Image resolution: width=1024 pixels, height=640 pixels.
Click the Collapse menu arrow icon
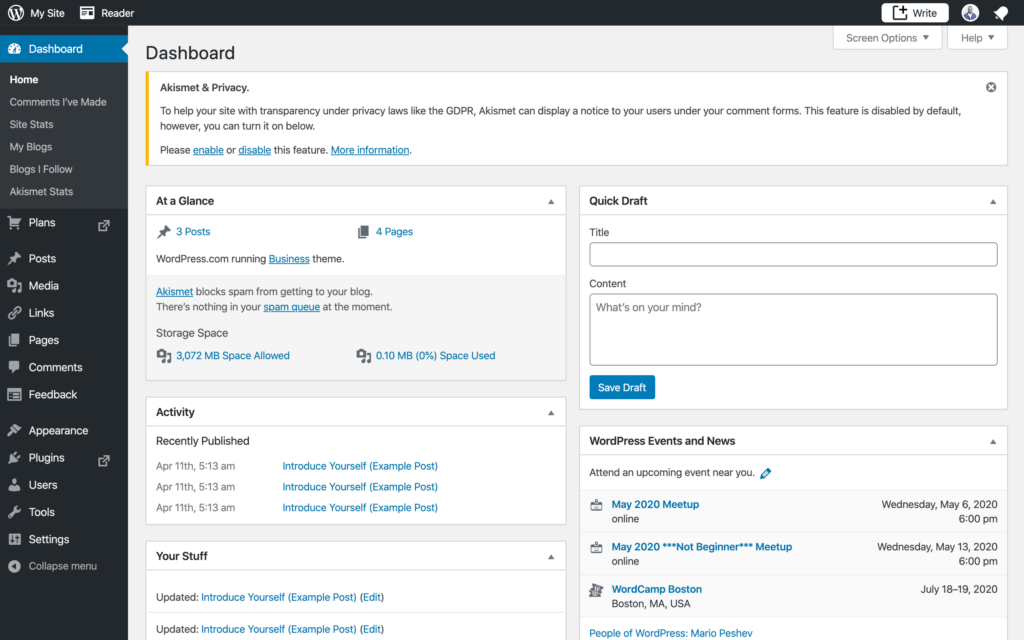click(x=14, y=566)
